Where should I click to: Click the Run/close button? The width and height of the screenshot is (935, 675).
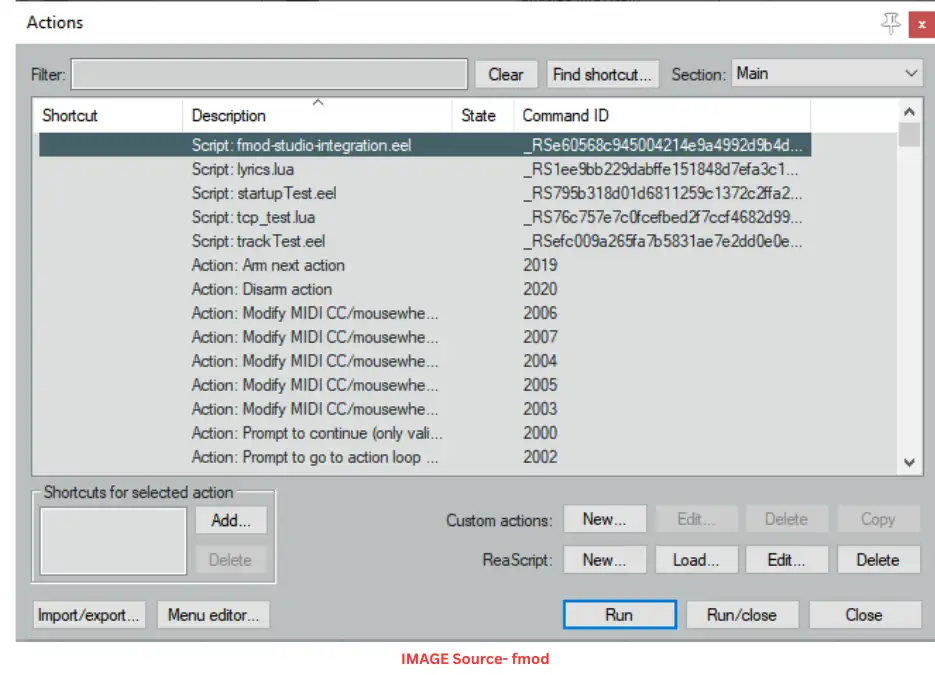click(x=741, y=615)
